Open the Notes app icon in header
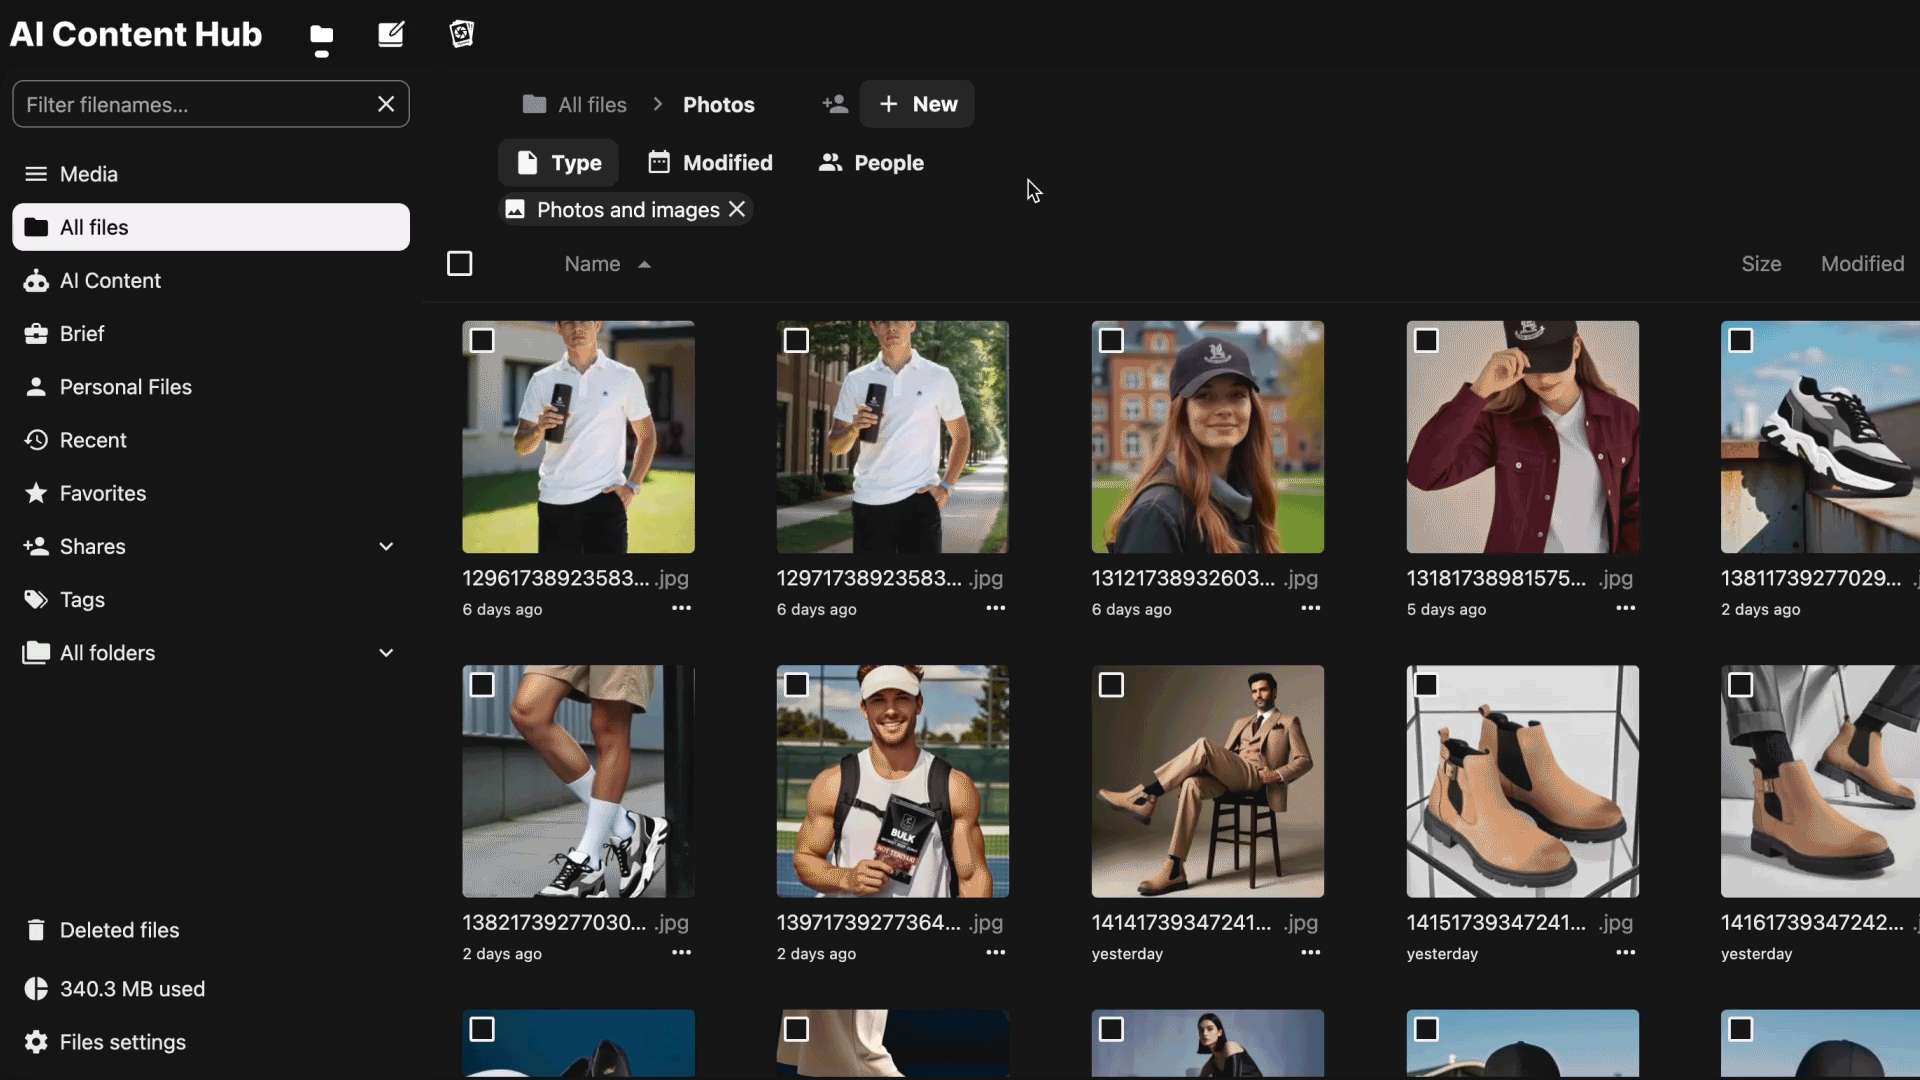 coord(391,36)
